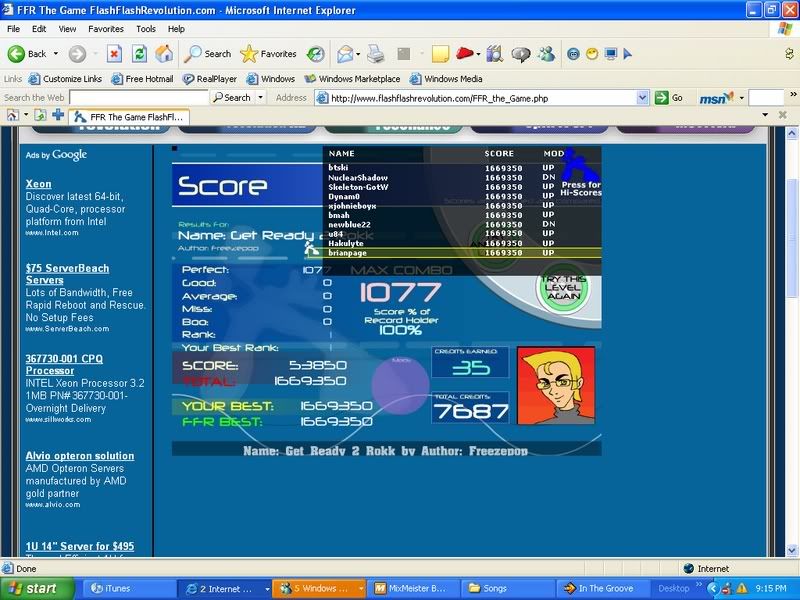Select the FFR The Game browser tab
Viewport: 800px width, 600px height.
[130, 116]
